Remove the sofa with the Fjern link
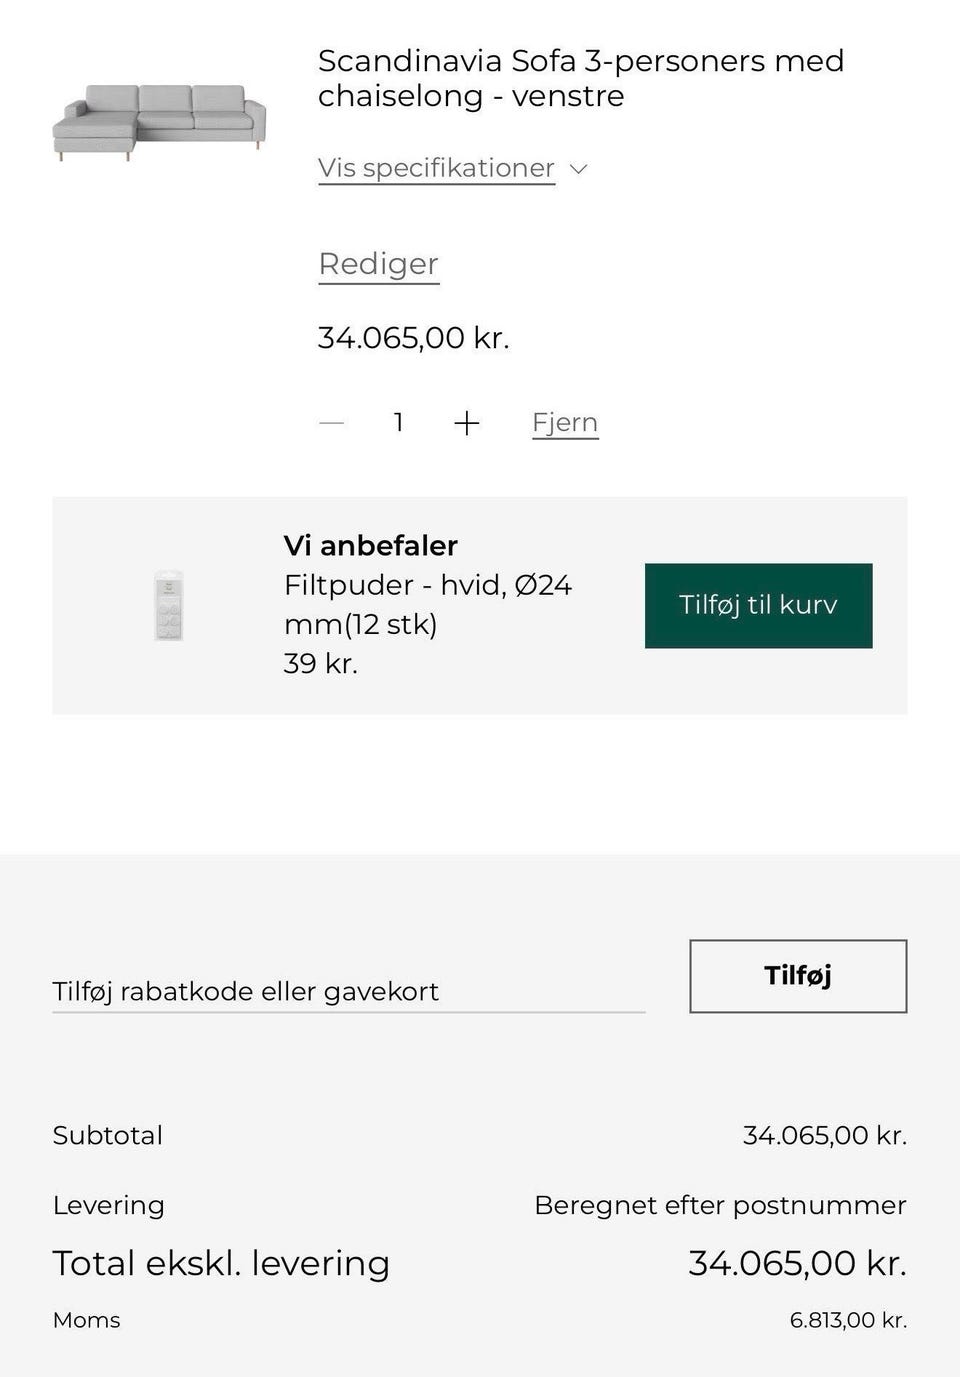Viewport: 960px width, 1377px height. click(564, 422)
